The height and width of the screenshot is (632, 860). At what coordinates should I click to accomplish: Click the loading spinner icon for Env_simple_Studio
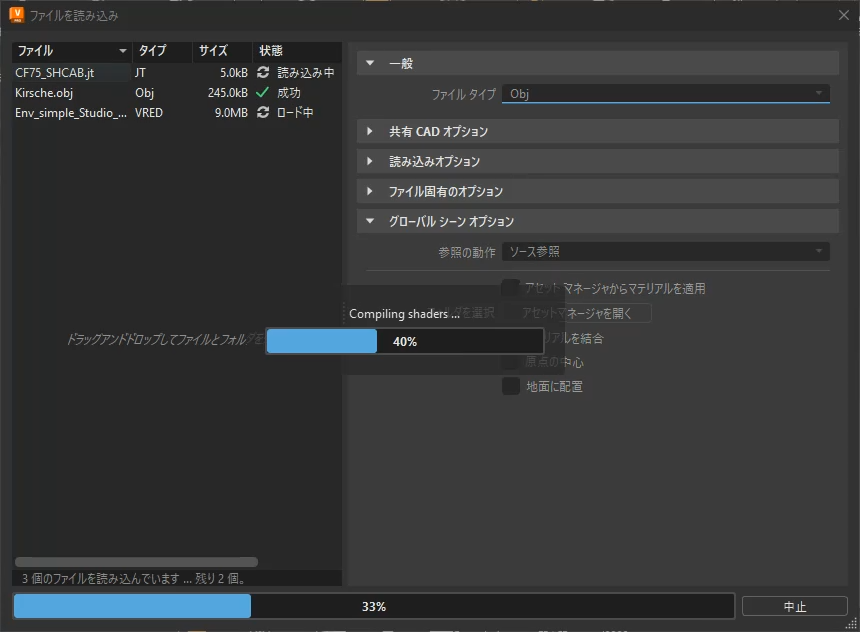(263, 112)
